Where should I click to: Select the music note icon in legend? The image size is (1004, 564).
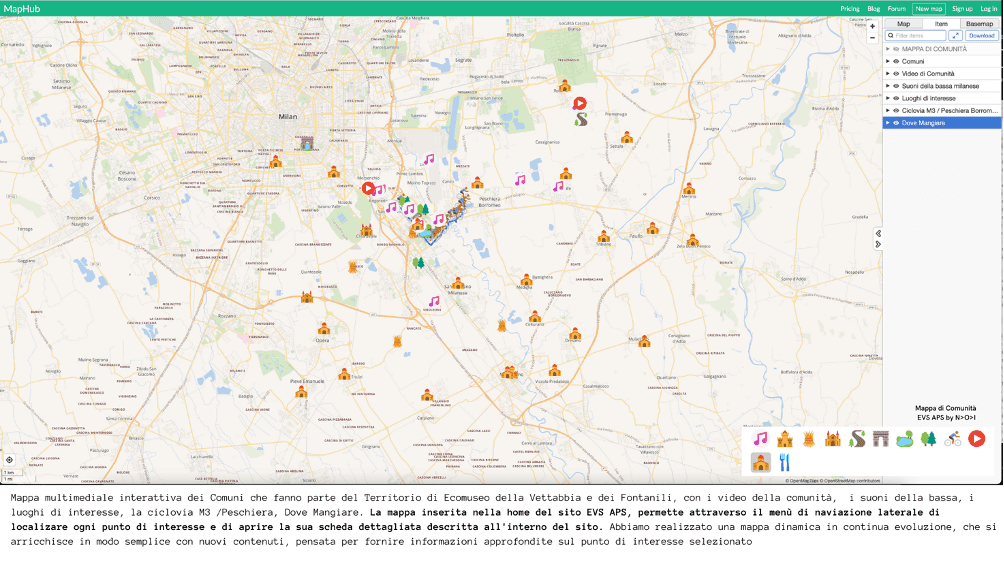point(760,439)
